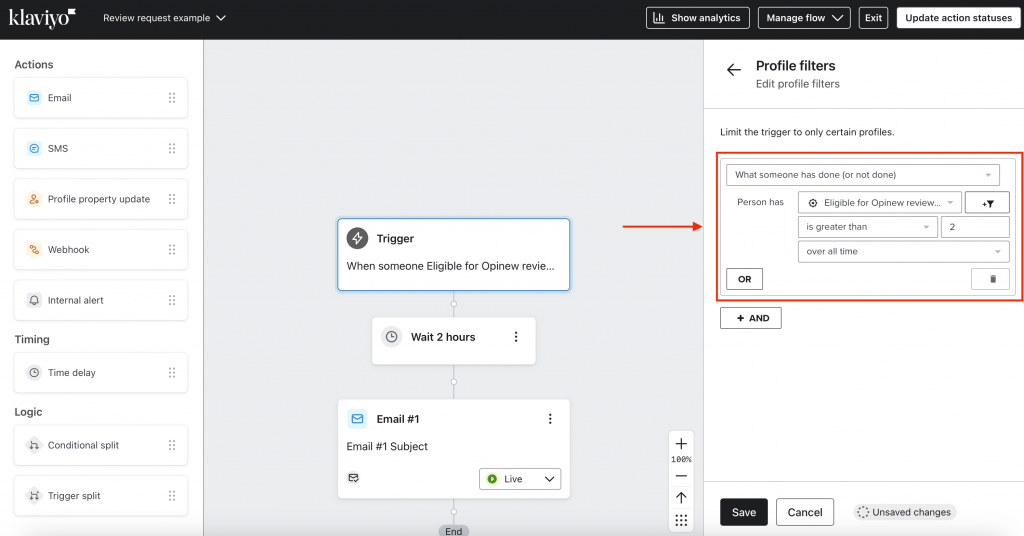Click Profile property update drag handle
This screenshot has height=536, width=1024.
tap(172, 199)
